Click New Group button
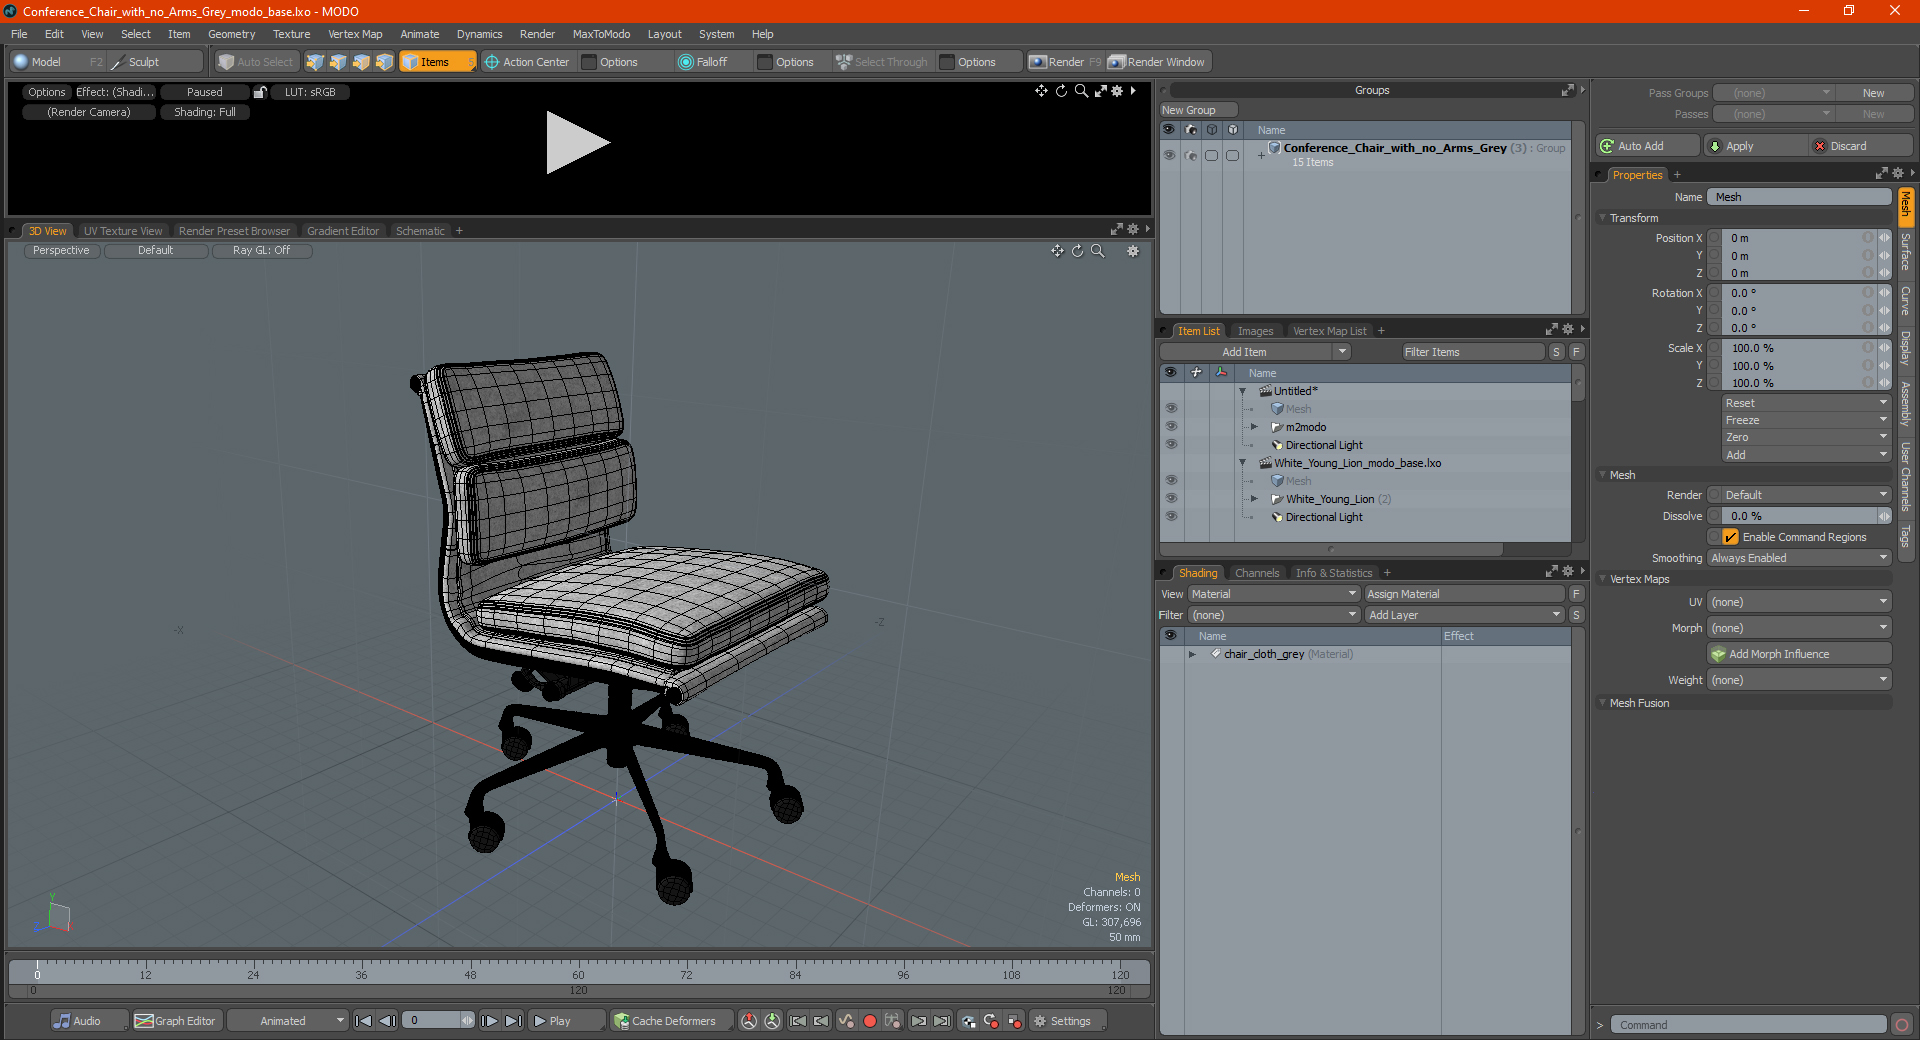Screen dimensions: 1920x1040 tap(1198, 110)
